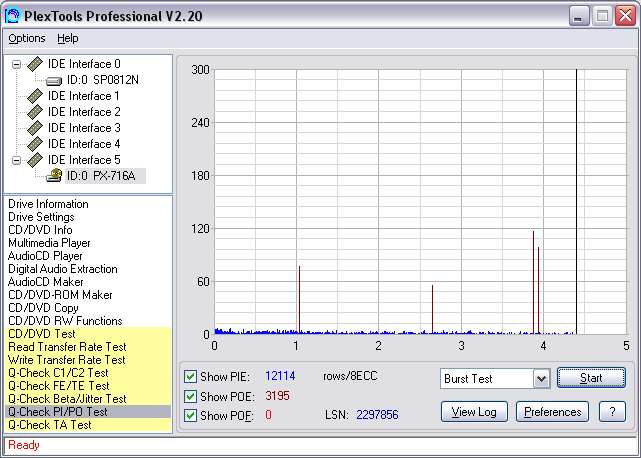Image resolution: width=641 pixels, height=458 pixels.
Task: Select IDE Interface 5 in the tree
Action: pos(84,160)
